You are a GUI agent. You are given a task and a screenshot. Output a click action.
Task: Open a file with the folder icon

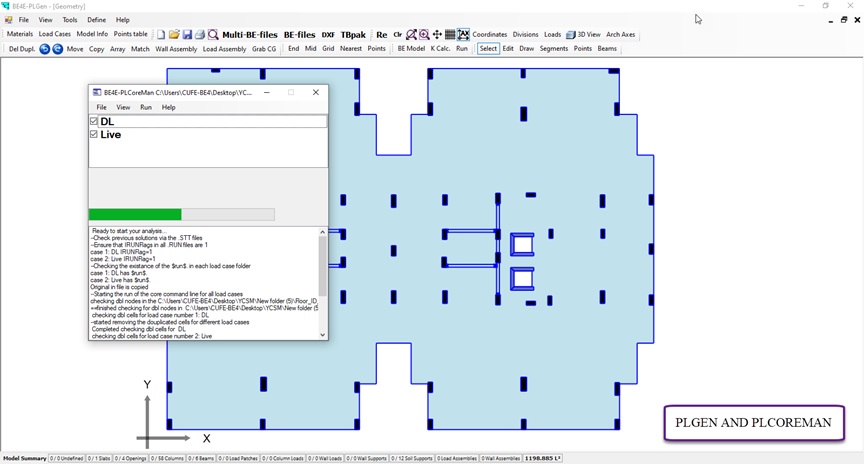pyautogui.click(x=174, y=35)
